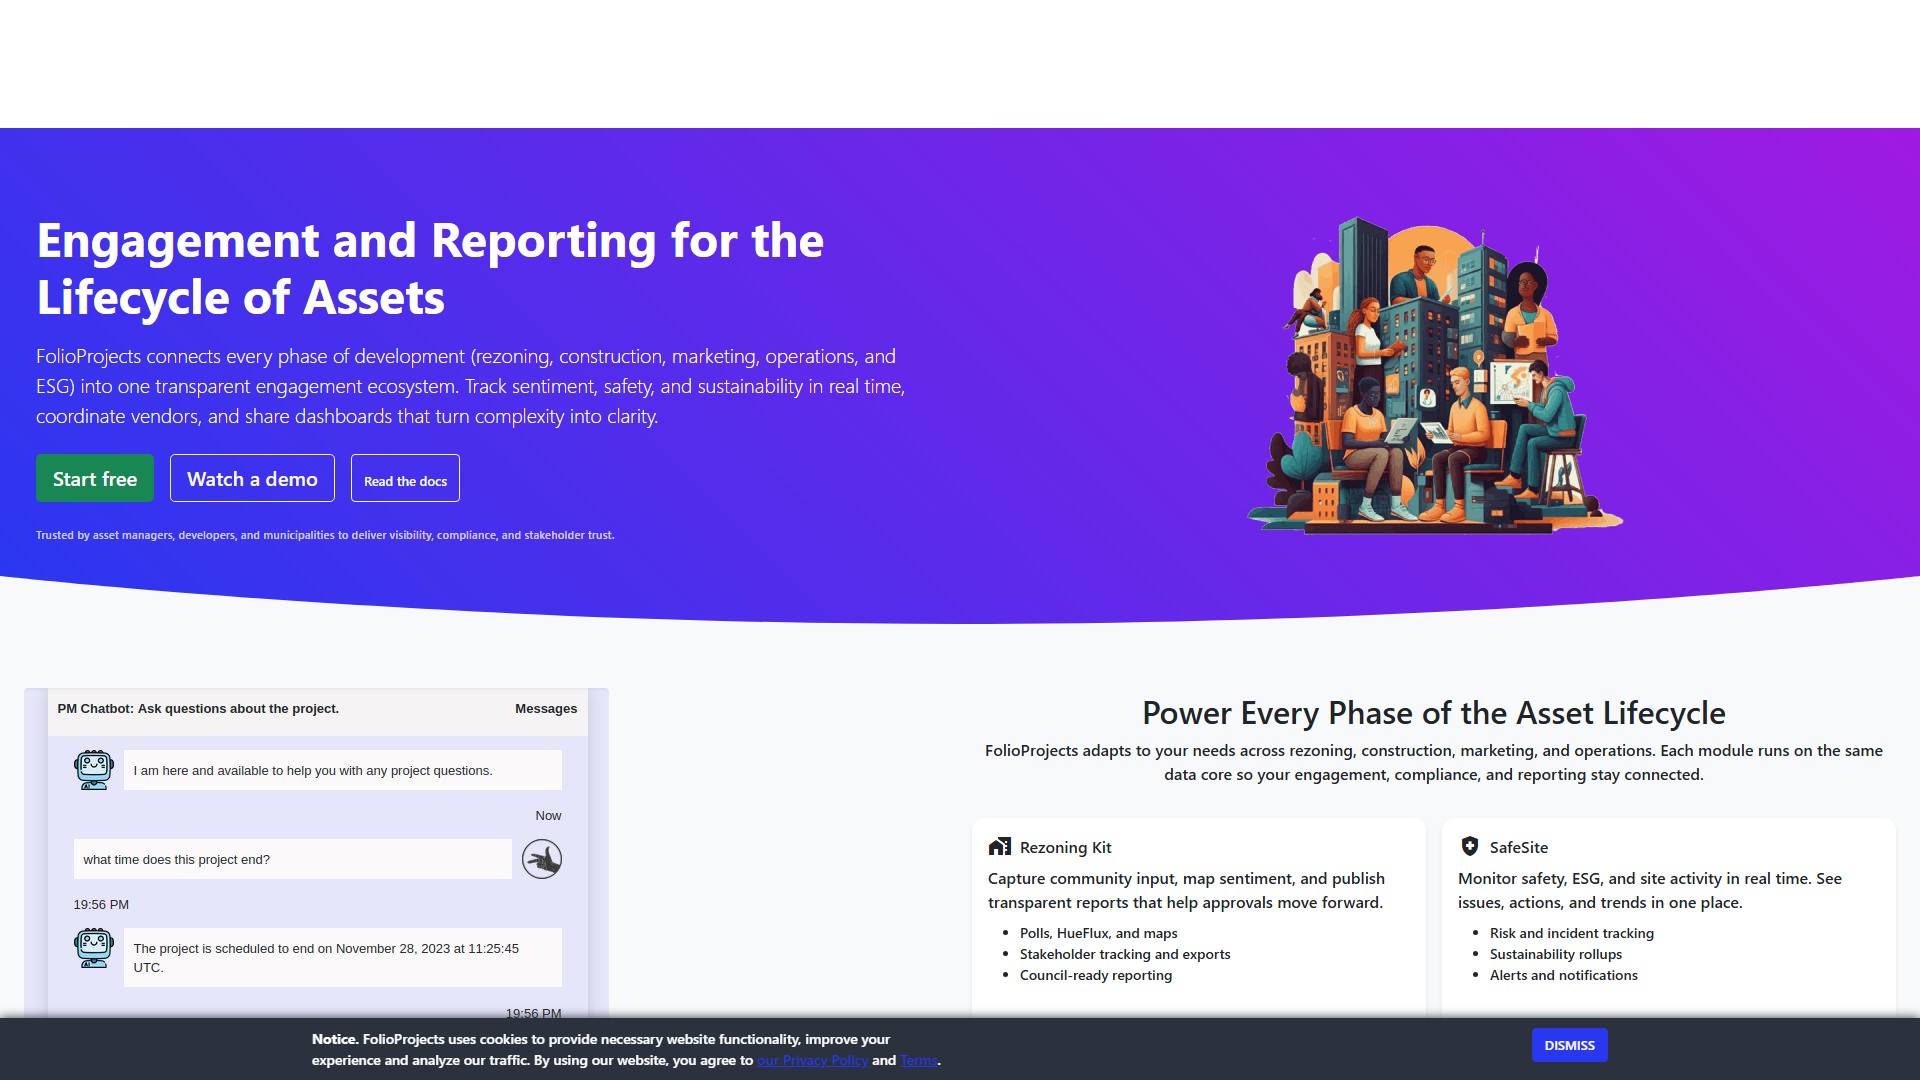Click the robot avatar next to the greeting message
The image size is (1920, 1080).
94,769
